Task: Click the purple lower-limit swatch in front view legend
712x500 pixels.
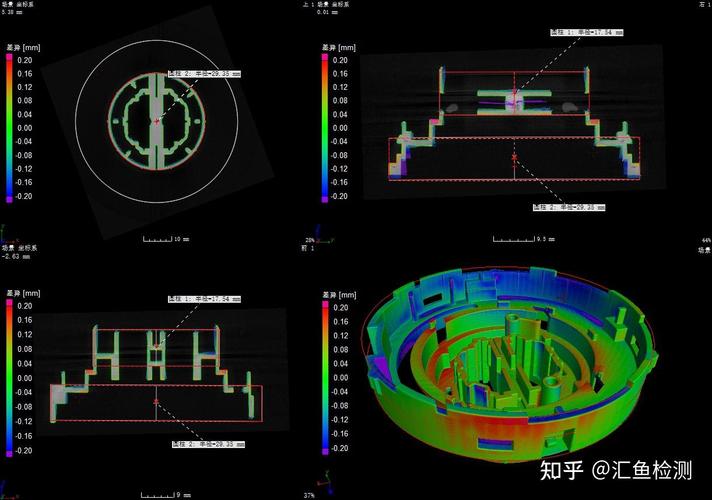Action: pos(9,454)
